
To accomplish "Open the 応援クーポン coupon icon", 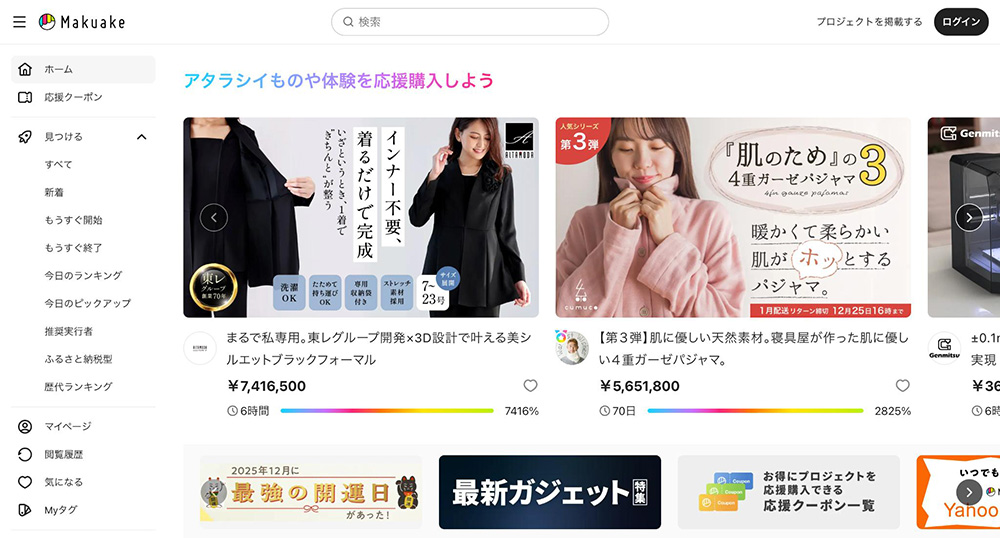I will (x=25, y=97).
